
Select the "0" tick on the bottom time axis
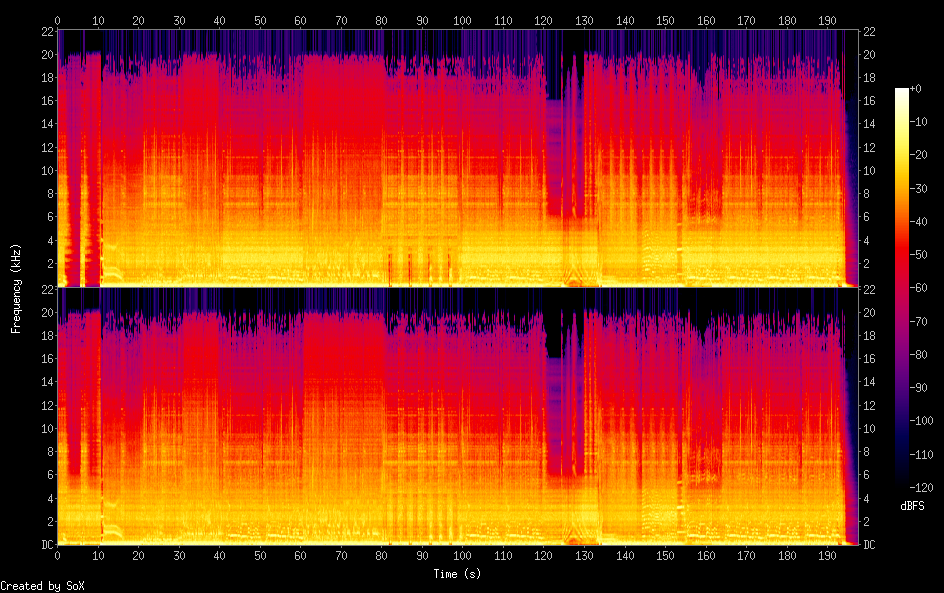58,555
